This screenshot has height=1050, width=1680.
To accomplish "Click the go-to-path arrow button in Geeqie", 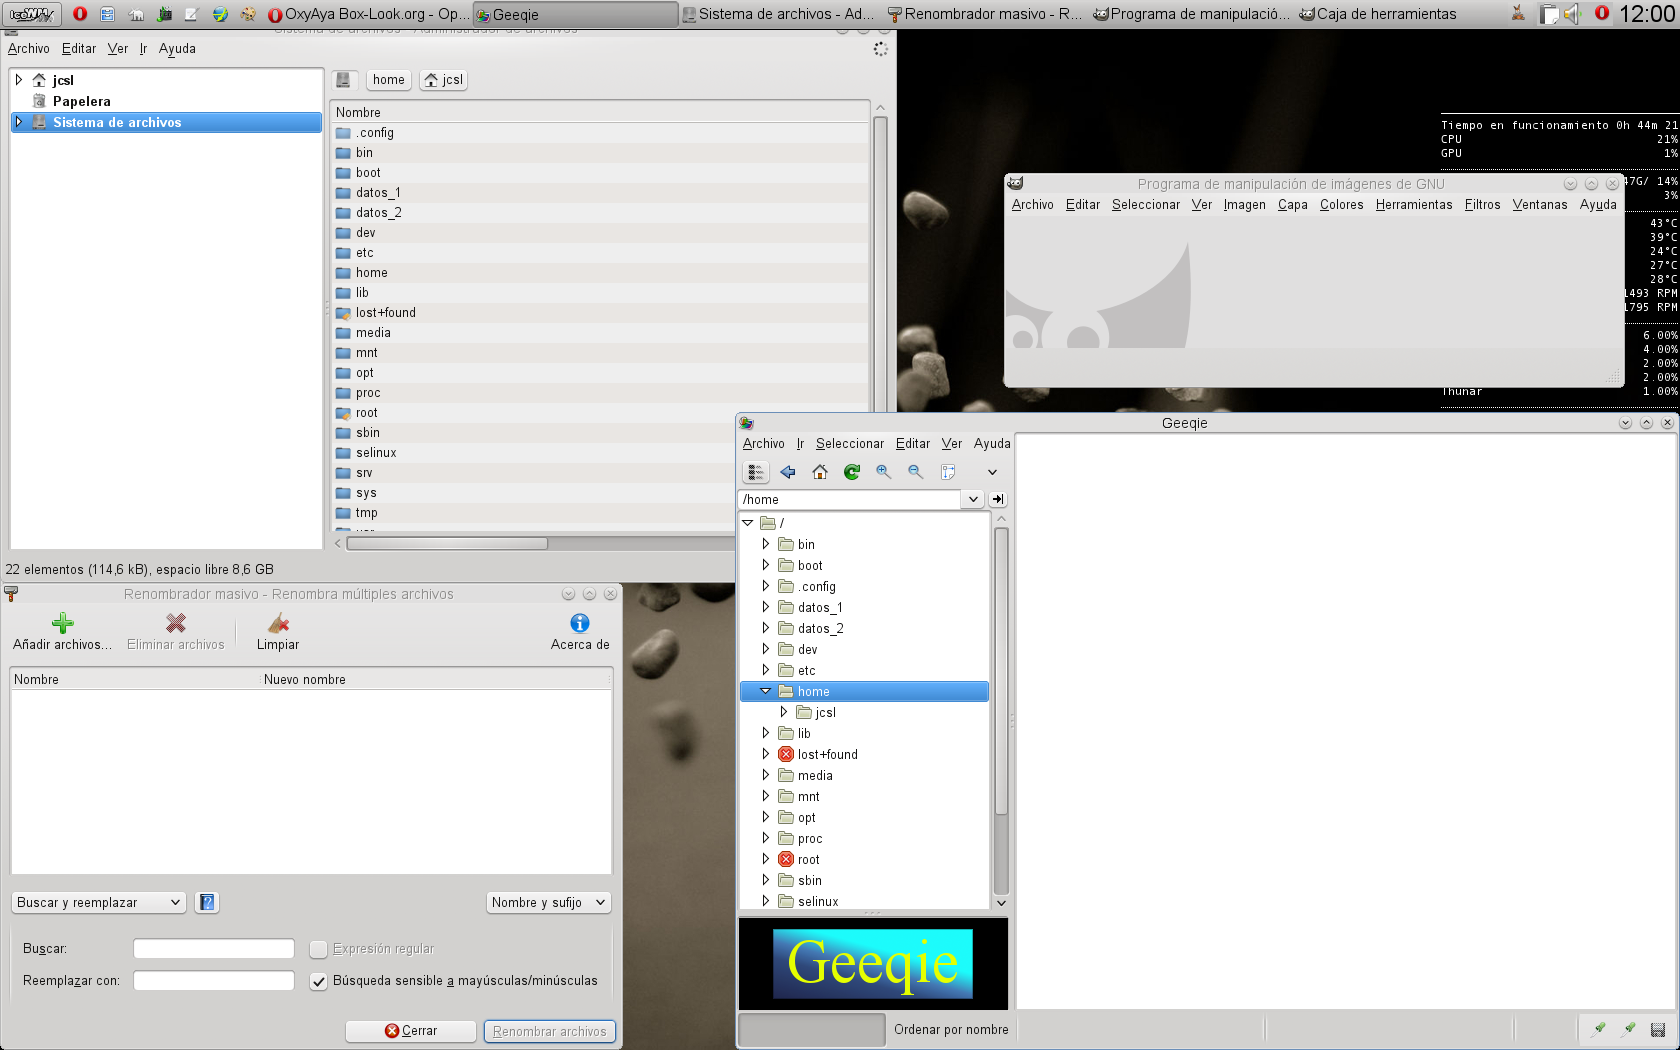I will pos(998,499).
